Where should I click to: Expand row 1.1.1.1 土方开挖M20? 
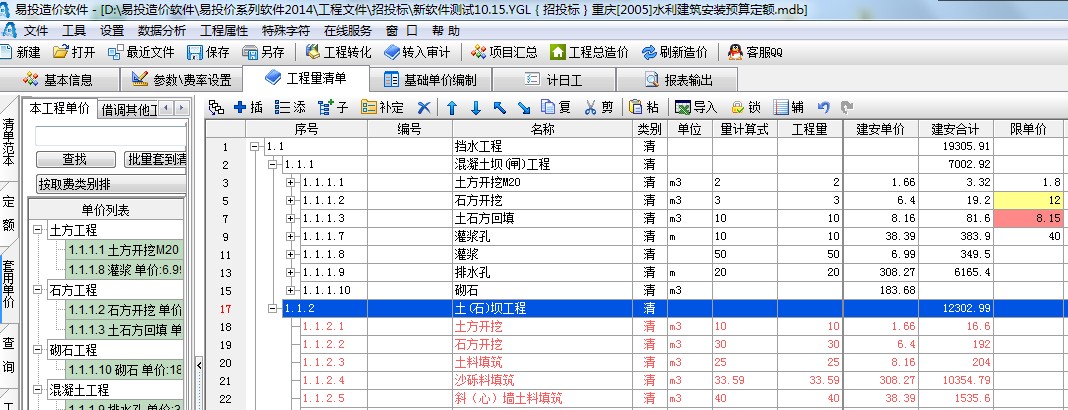(x=291, y=183)
